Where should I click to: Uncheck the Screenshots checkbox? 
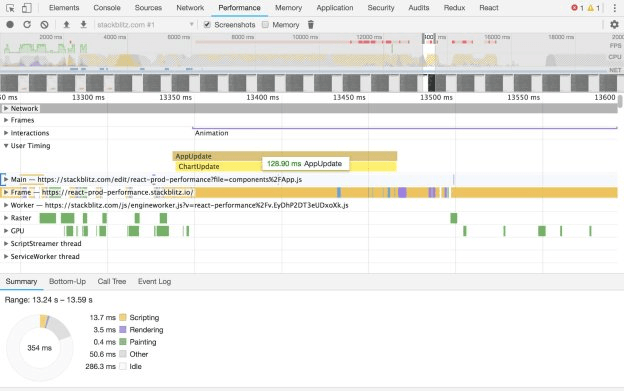207,25
